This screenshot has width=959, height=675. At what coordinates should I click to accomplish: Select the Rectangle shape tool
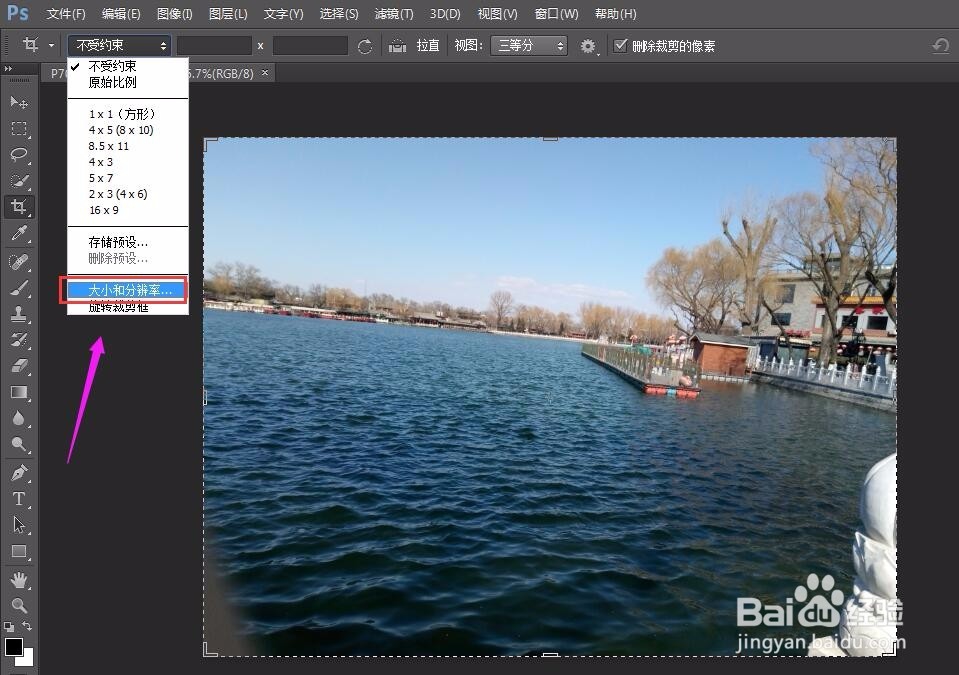(x=19, y=551)
